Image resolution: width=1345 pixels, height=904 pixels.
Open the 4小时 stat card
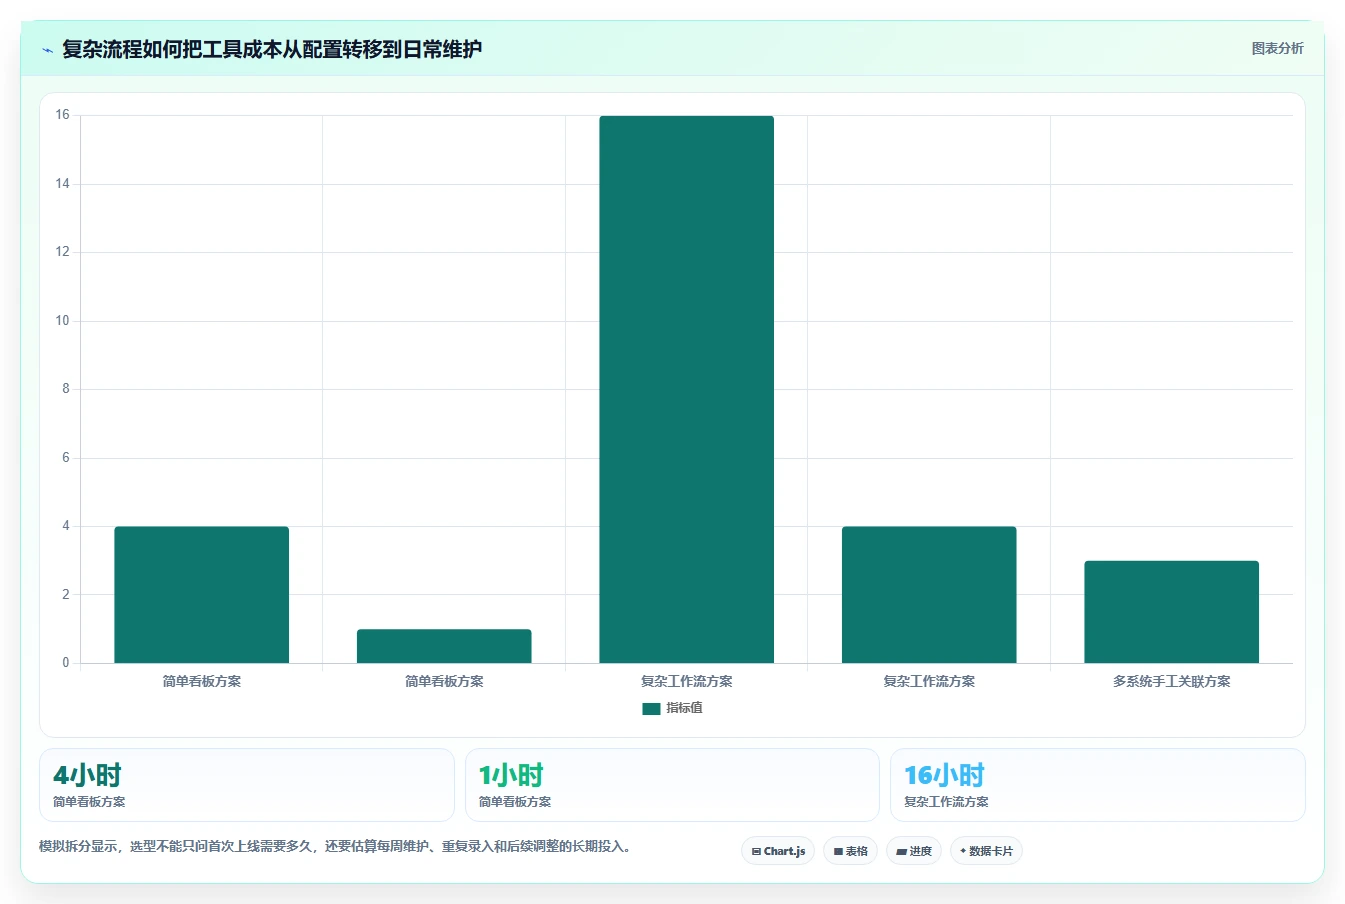click(x=246, y=785)
